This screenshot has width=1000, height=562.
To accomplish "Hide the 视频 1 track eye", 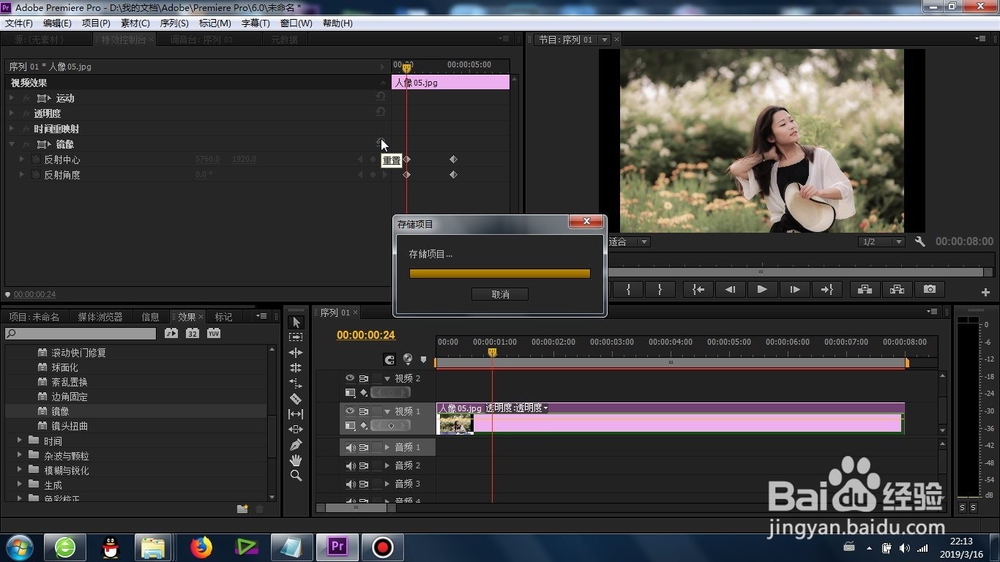I will pyautogui.click(x=349, y=411).
